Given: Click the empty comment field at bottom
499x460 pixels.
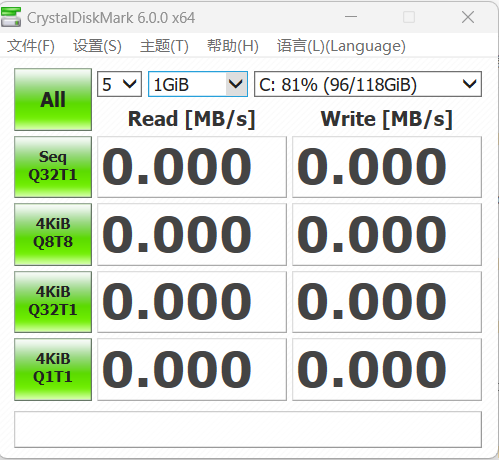Looking at the screenshot, I should tap(248, 429).
